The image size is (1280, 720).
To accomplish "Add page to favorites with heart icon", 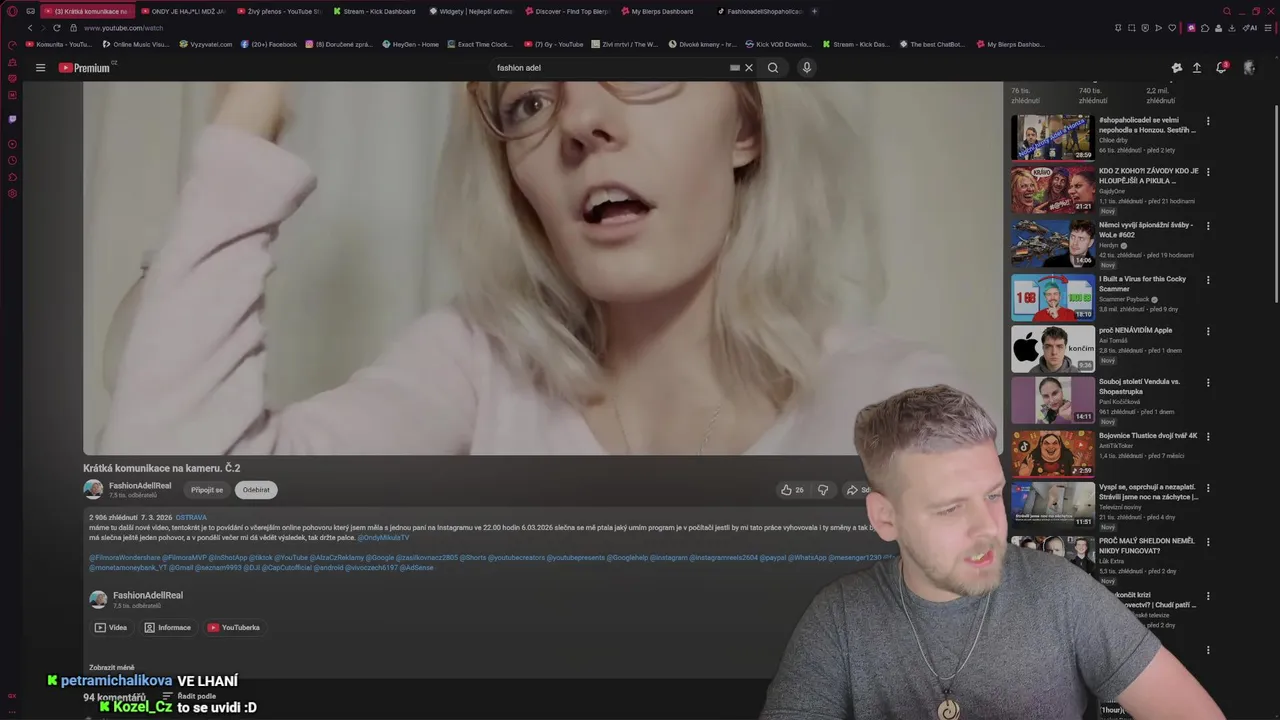I will [x=1172, y=28].
